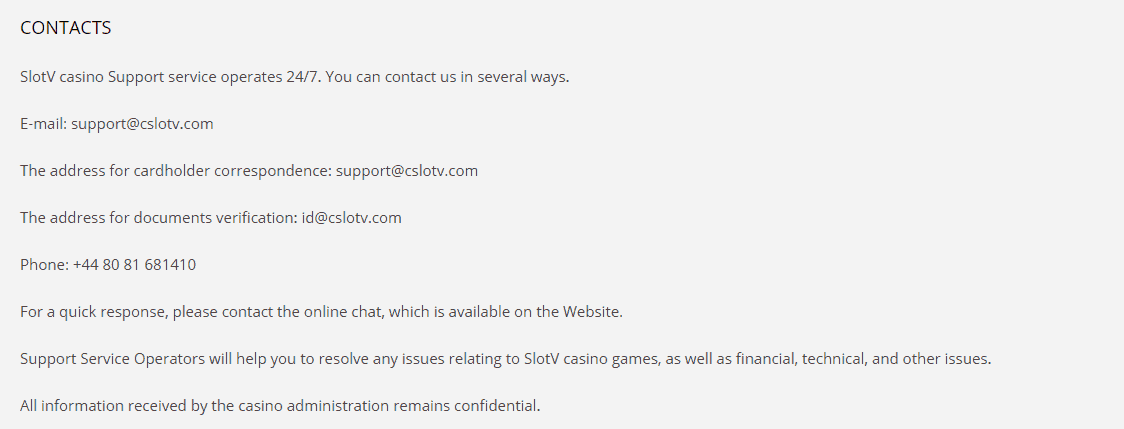Click 'SlotV casino games' in the operators paragraph
Image resolution: width=1124 pixels, height=429 pixels.
pos(591,359)
